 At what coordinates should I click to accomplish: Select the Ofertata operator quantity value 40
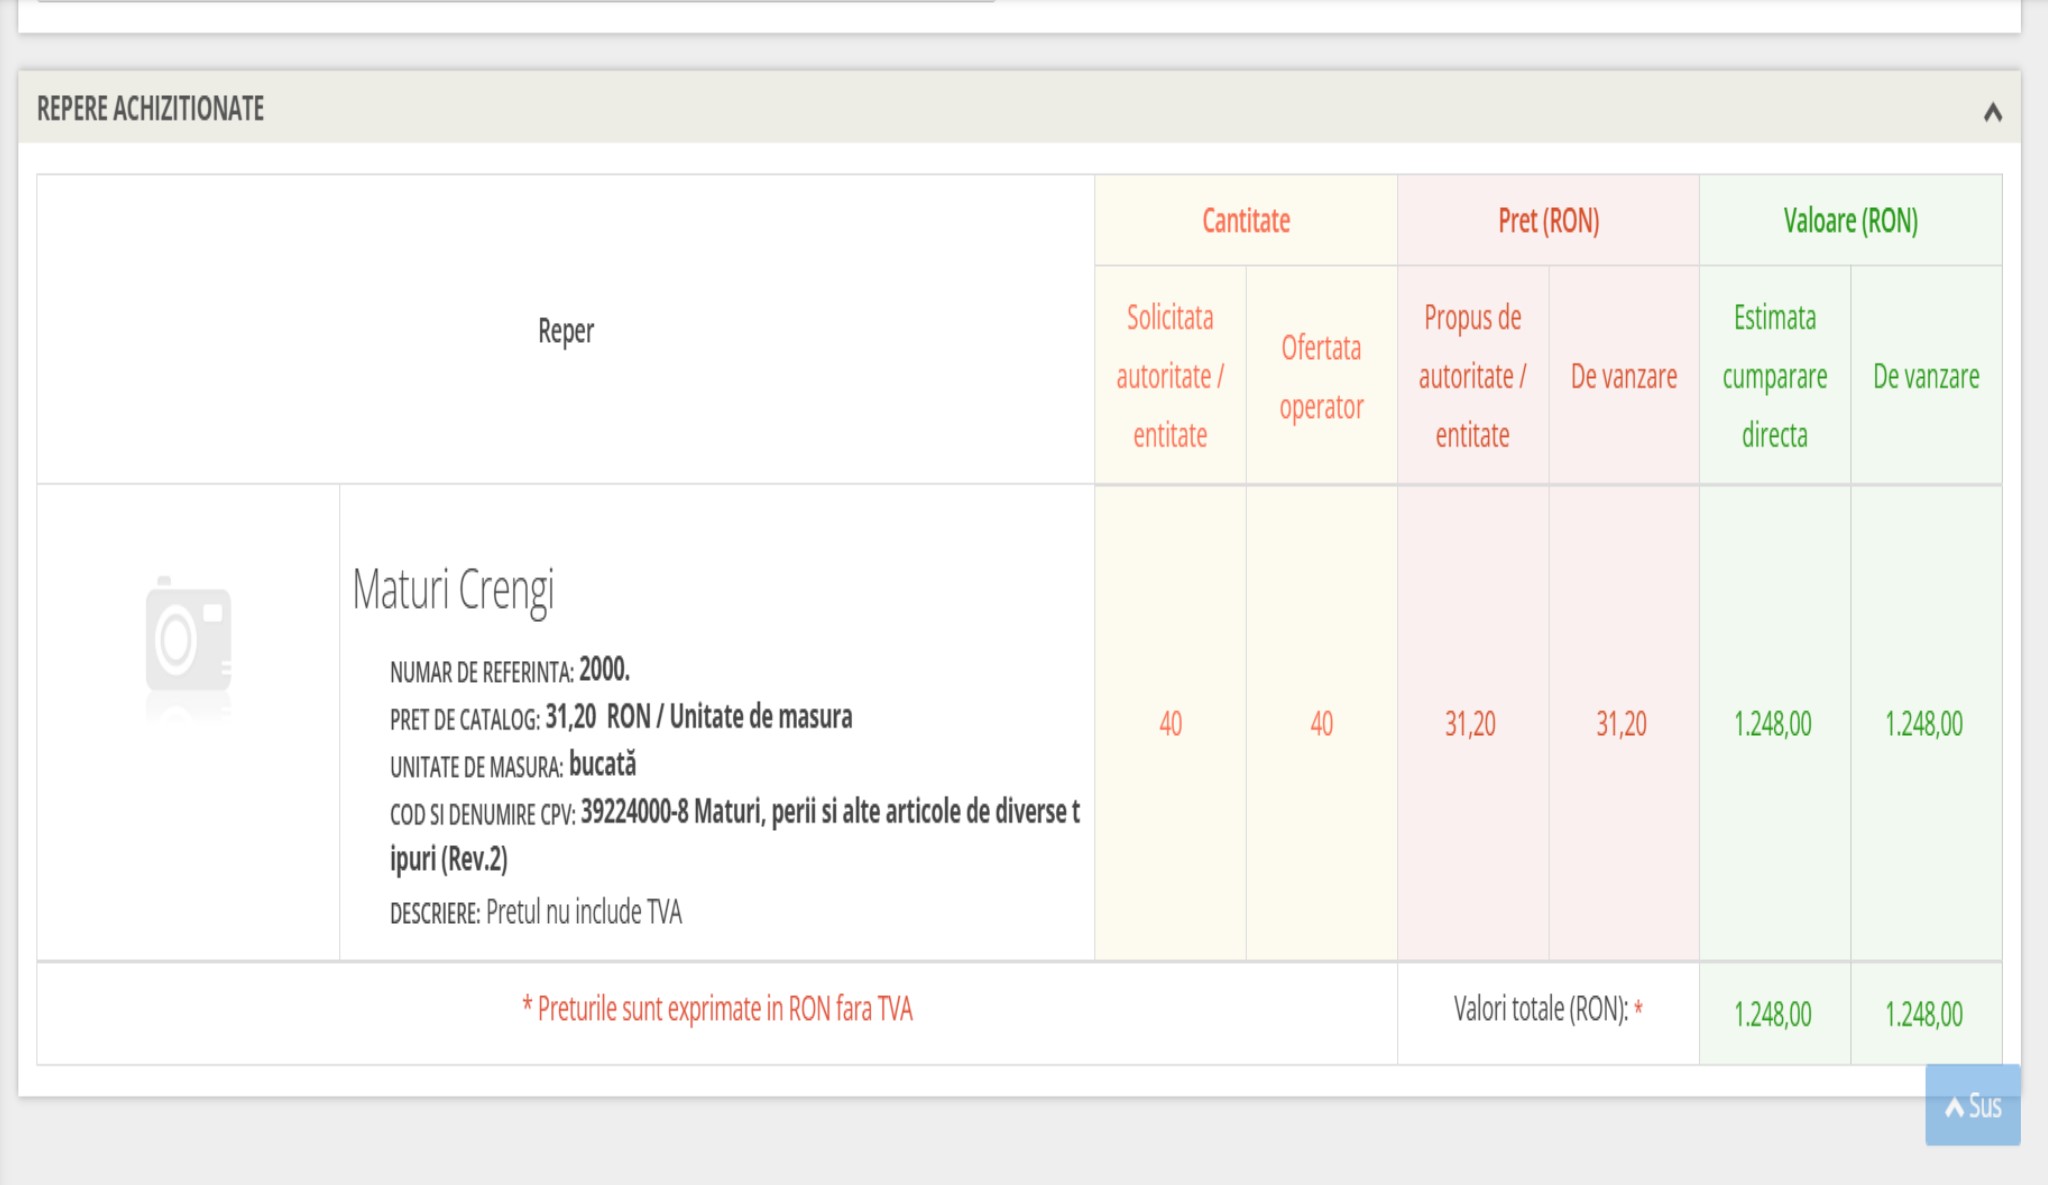coord(1321,723)
